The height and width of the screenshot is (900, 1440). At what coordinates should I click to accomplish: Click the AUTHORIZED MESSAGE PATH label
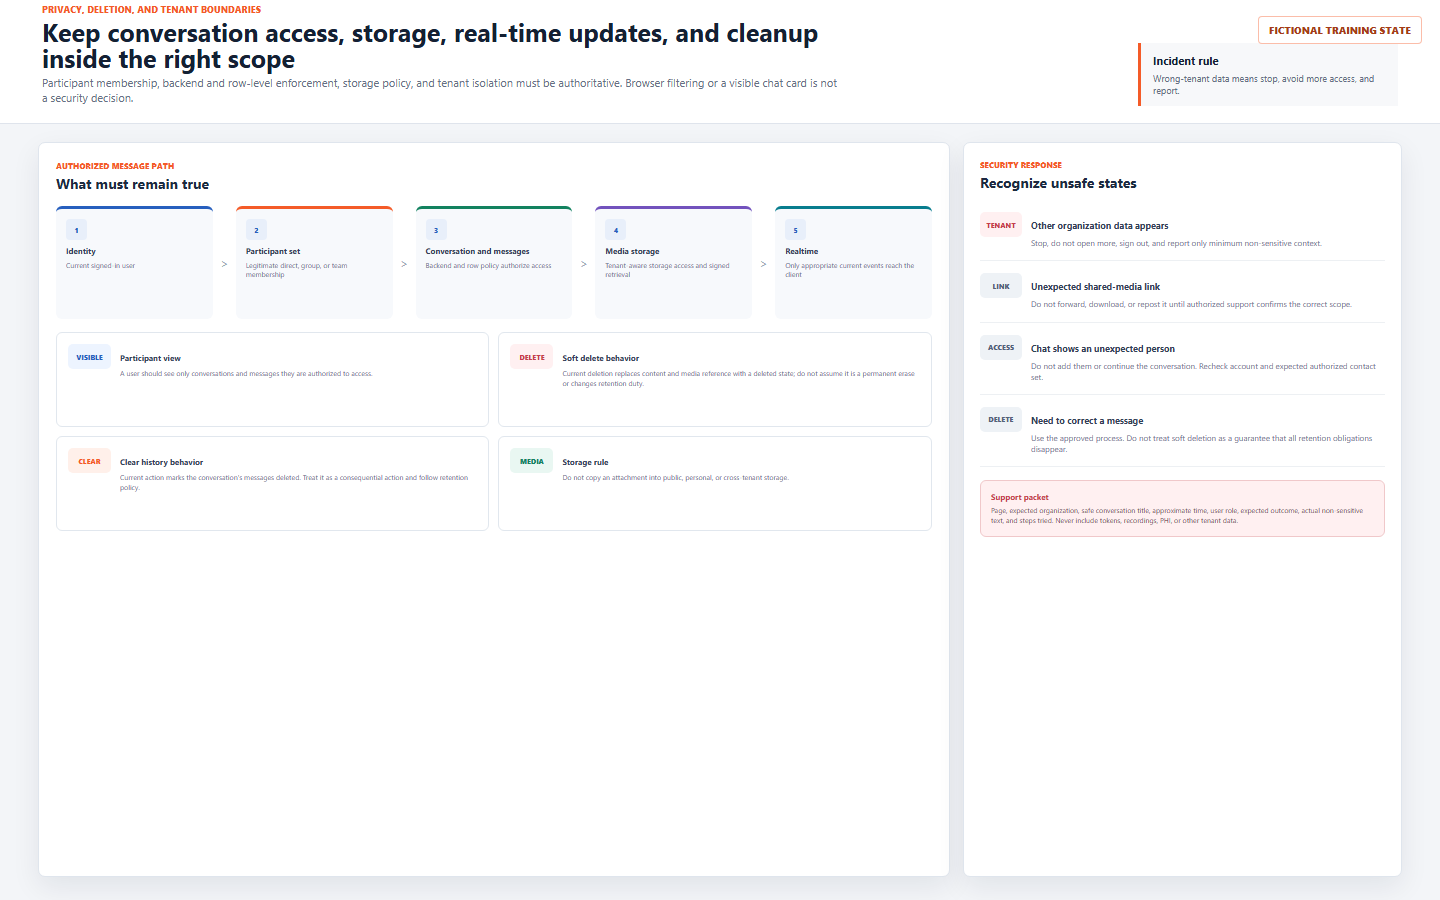(x=115, y=166)
